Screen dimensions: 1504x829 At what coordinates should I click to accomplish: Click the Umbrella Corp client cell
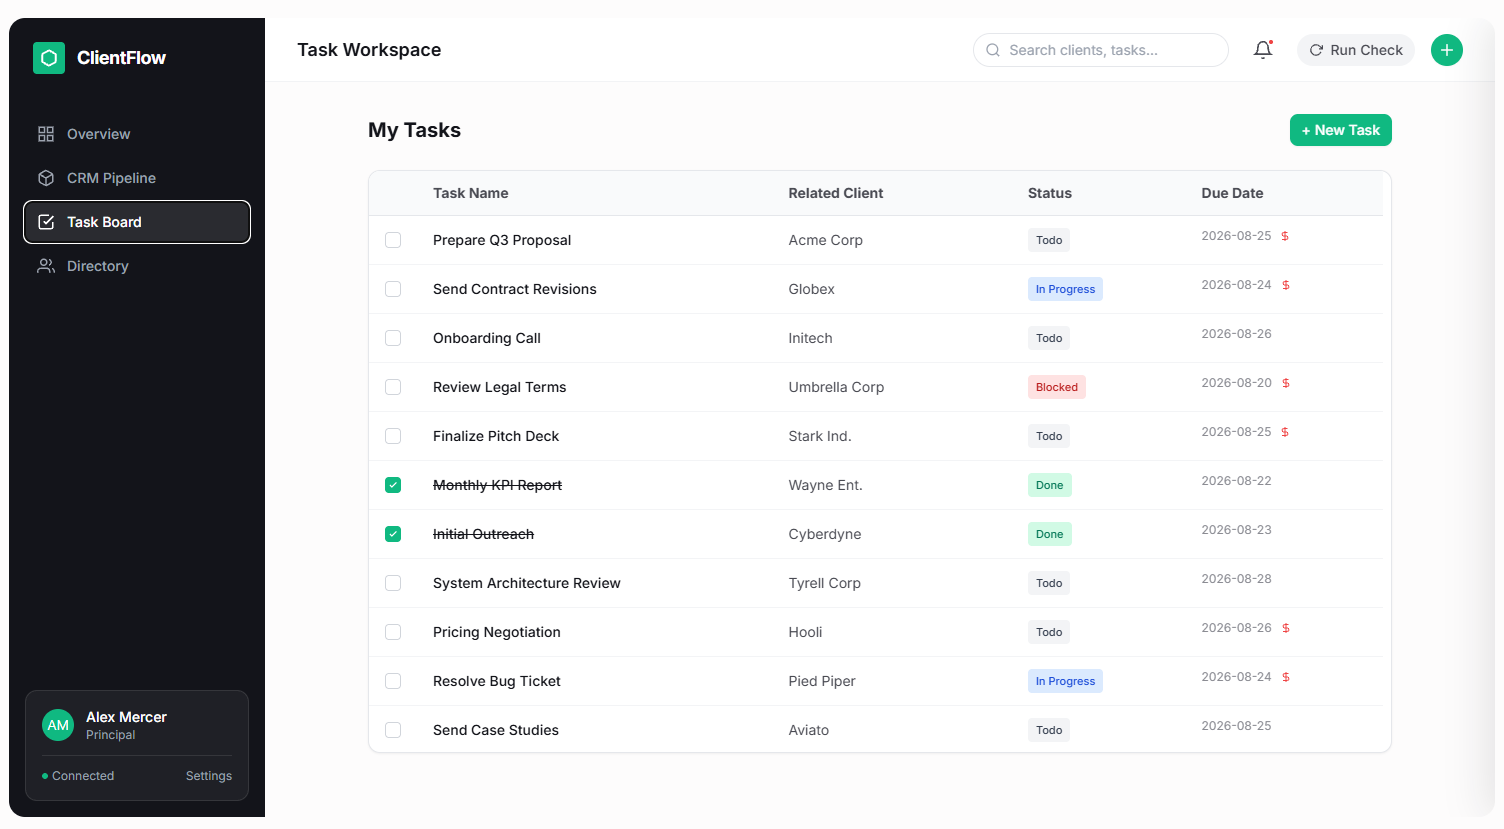click(836, 387)
